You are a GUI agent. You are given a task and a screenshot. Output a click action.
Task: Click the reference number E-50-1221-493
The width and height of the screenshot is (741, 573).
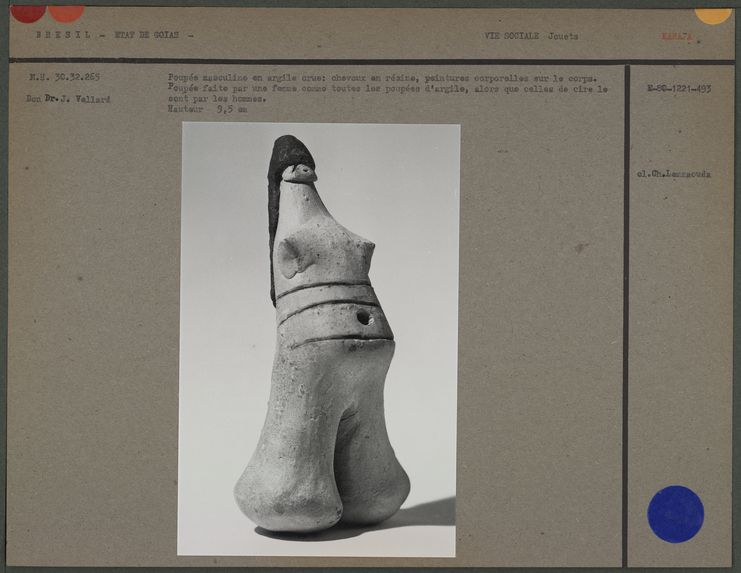679,89
